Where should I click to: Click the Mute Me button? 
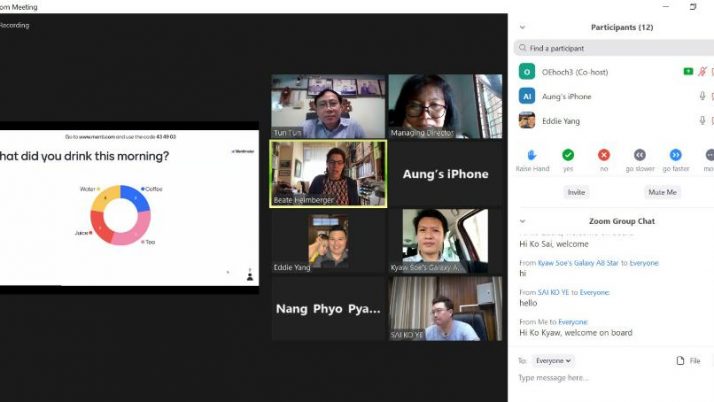tap(662, 192)
